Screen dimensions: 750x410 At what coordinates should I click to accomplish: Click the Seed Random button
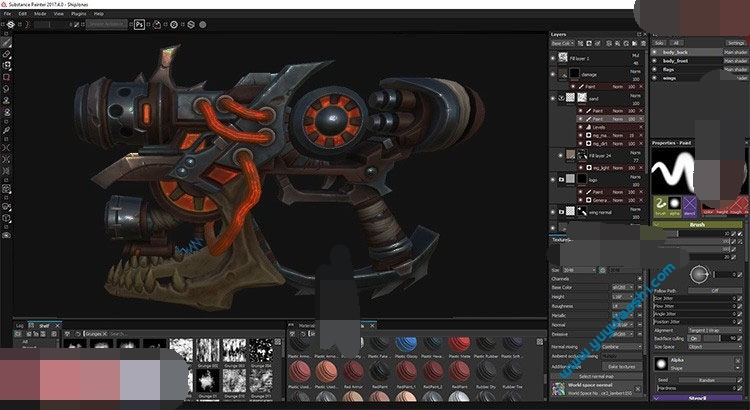pyautogui.click(x=707, y=380)
